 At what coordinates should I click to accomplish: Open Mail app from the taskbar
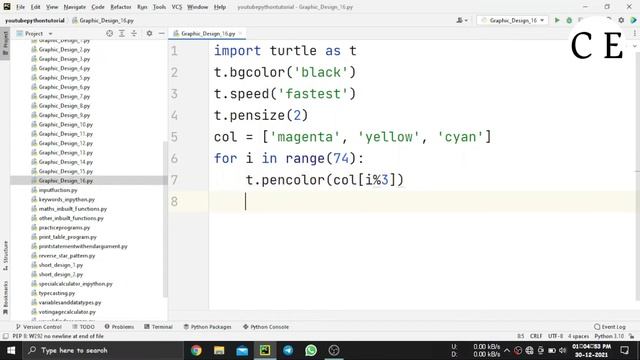point(242,350)
